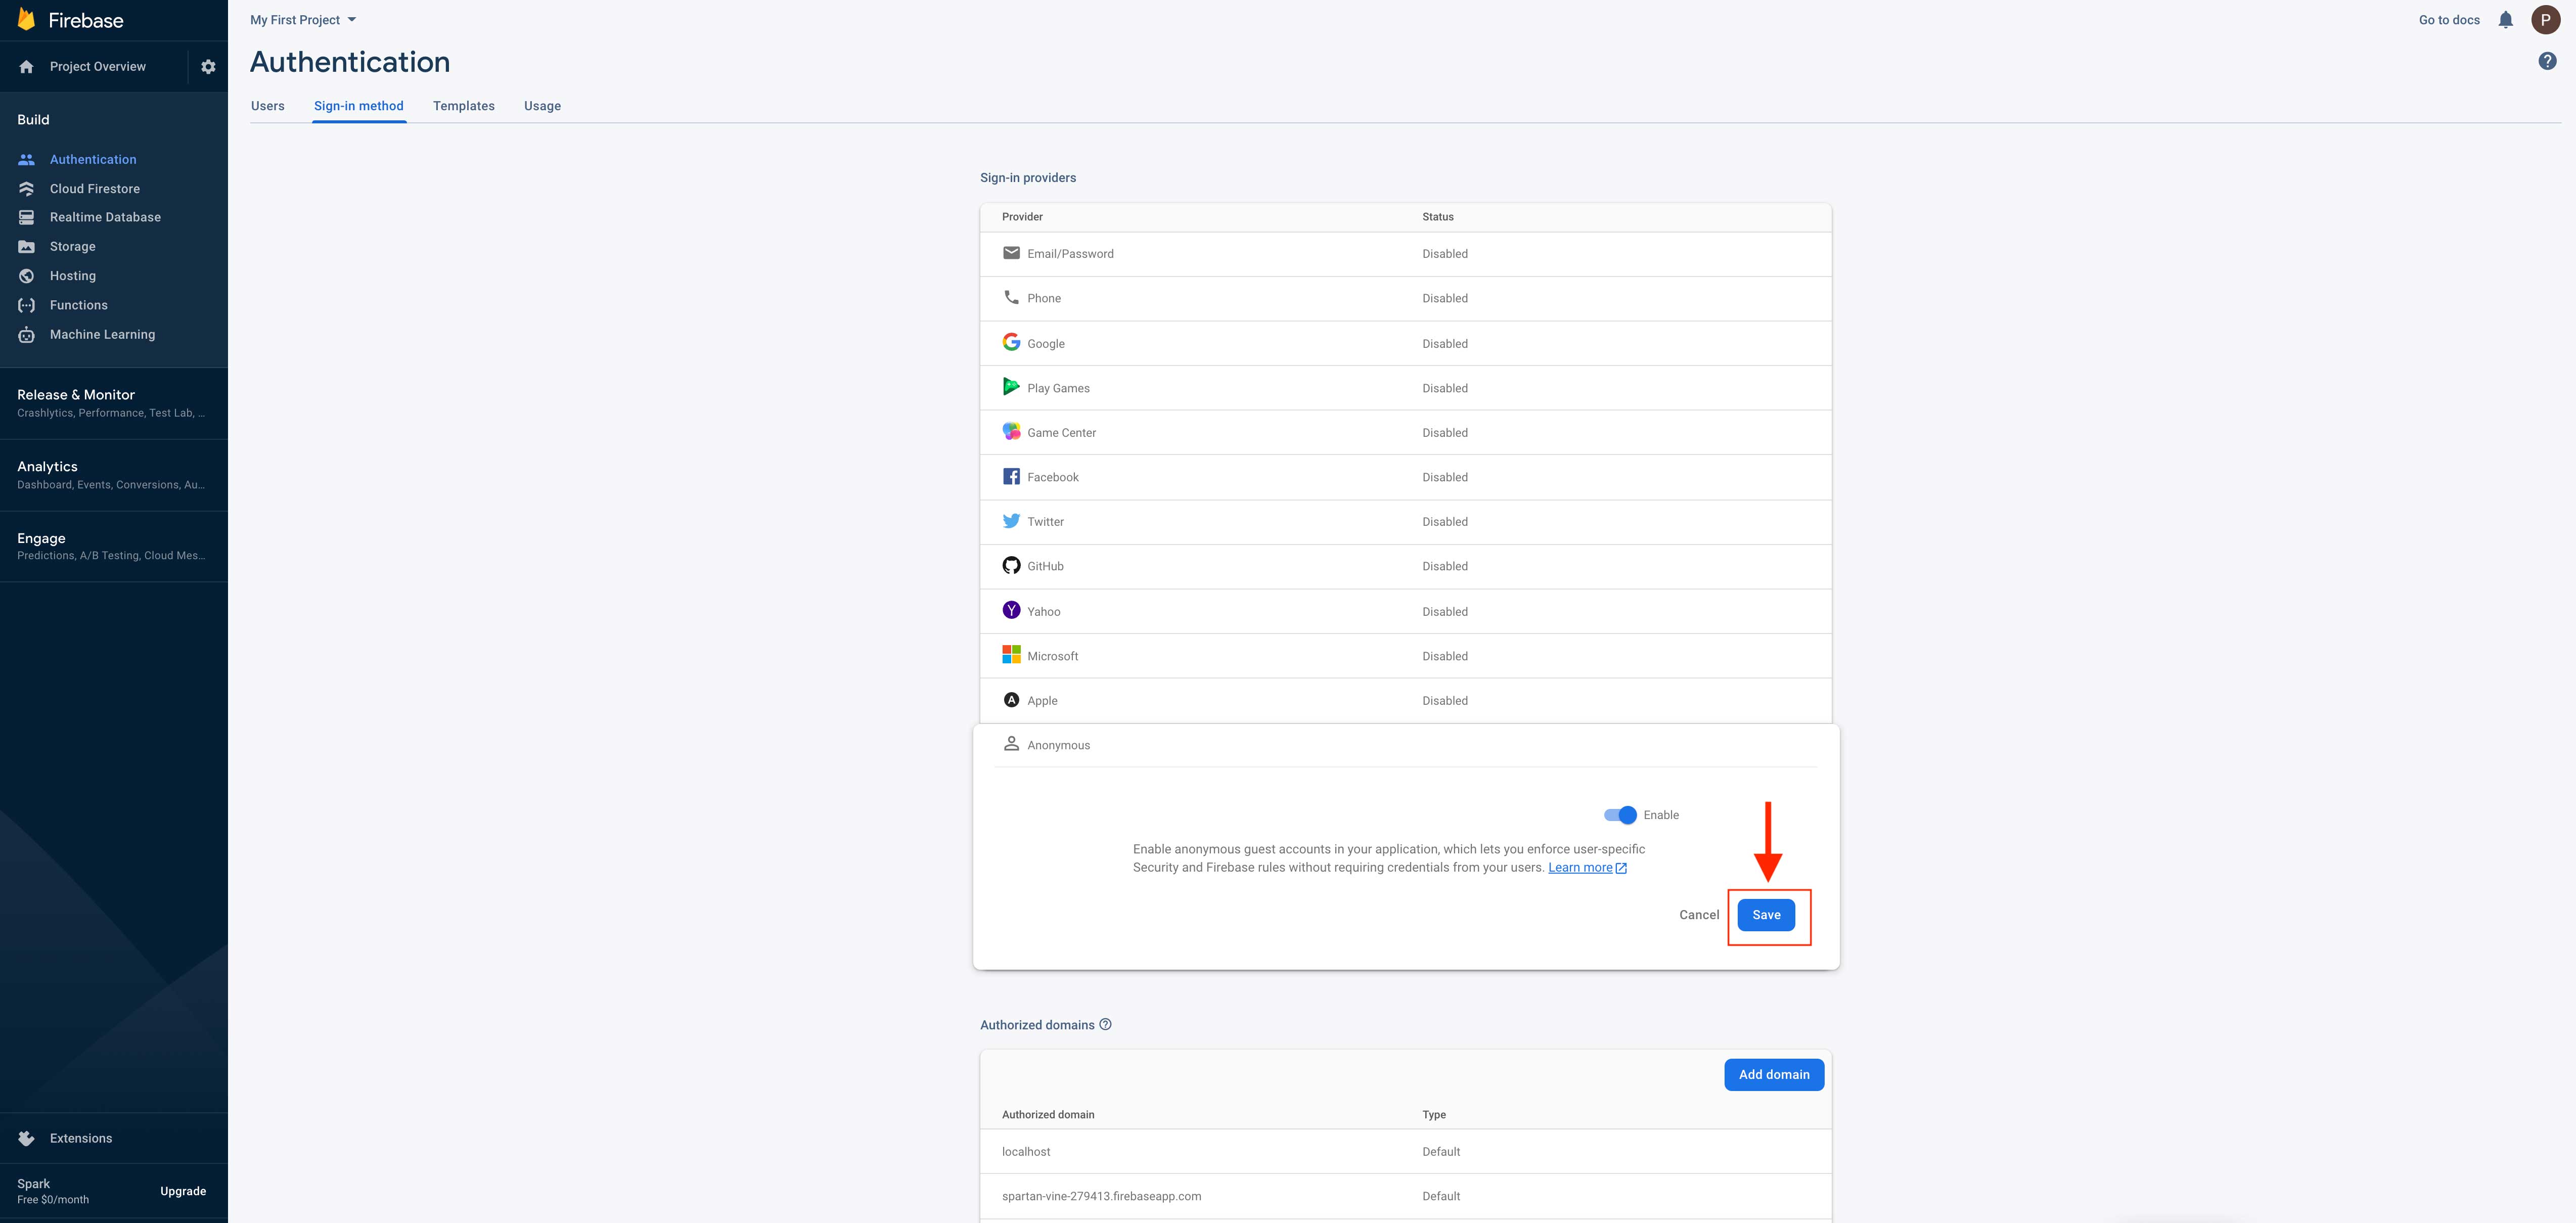Click the Realtime Database icon
Viewport: 2576px width, 1223px height.
coord(27,217)
